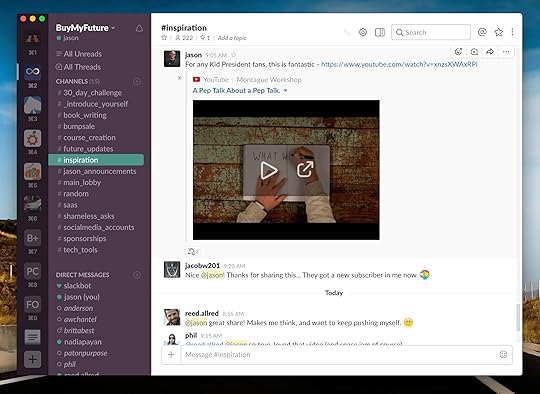The width and height of the screenshot is (540, 394).
Task: Click the message list scrollbar
Action: [x=518, y=318]
